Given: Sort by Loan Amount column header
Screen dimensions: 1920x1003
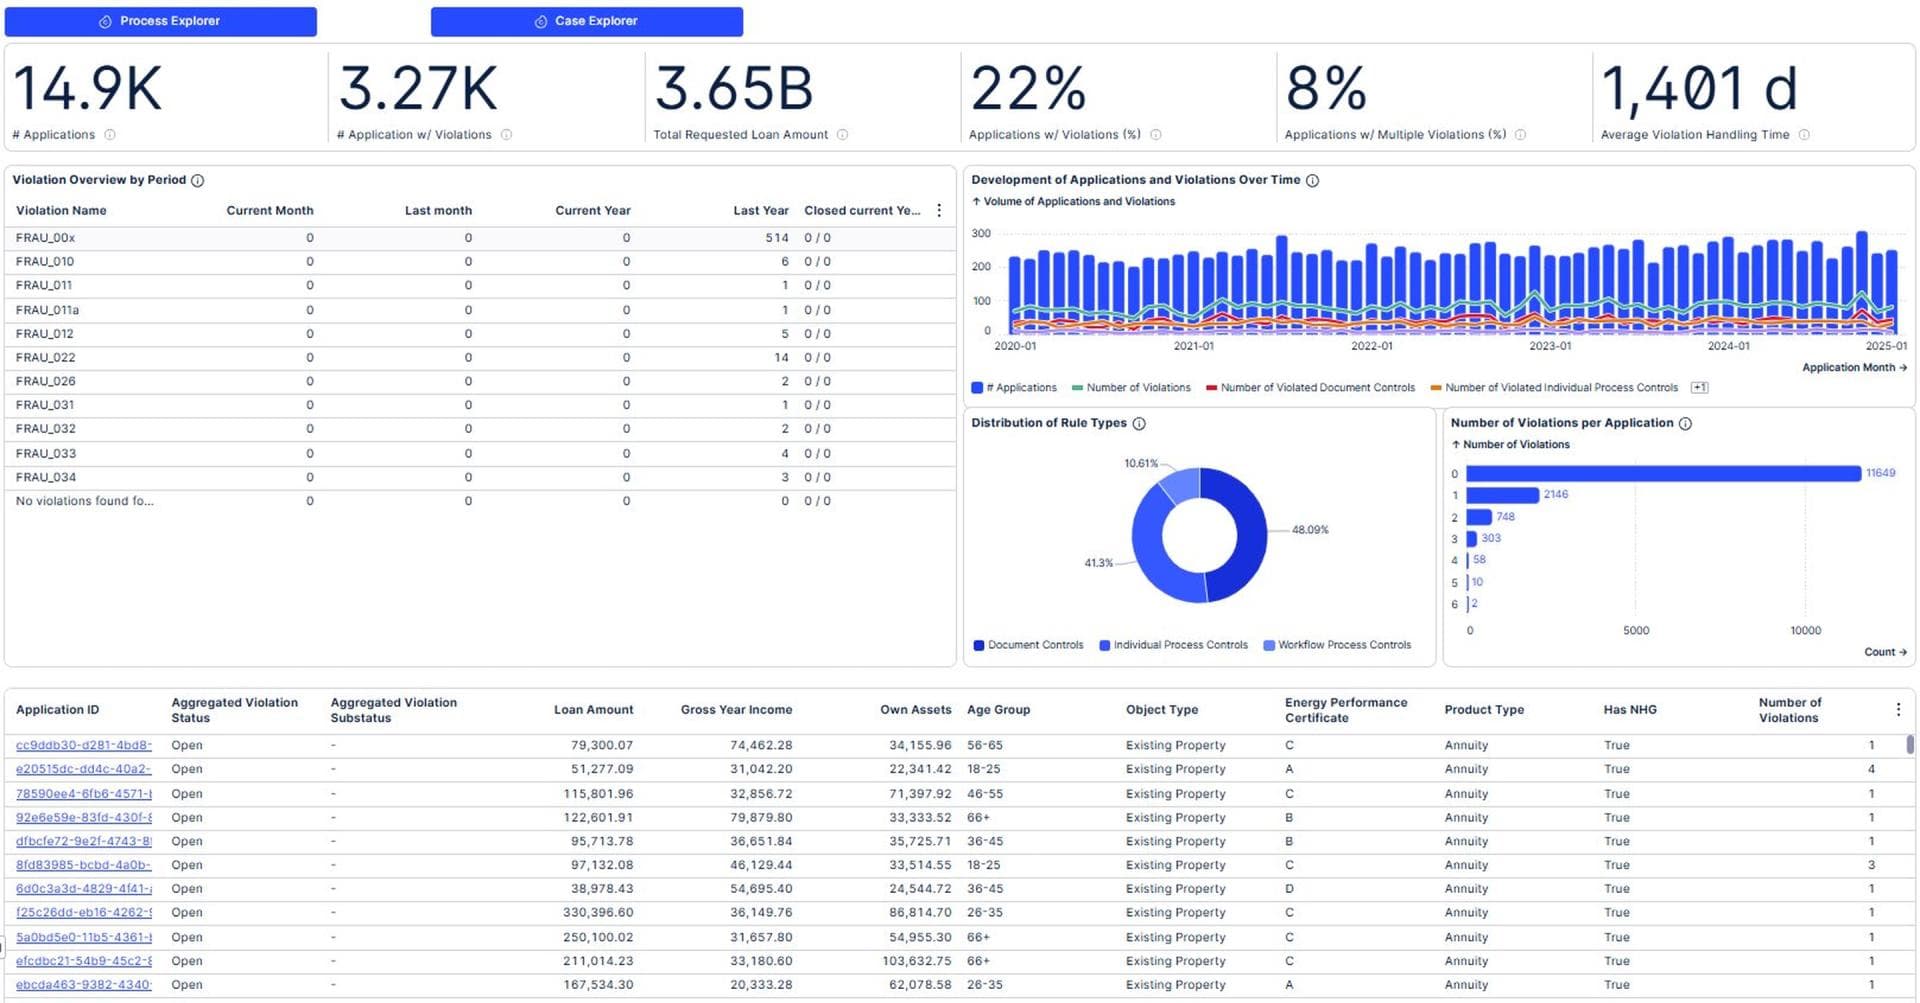Looking at the screenshot, I should point(593,710).
